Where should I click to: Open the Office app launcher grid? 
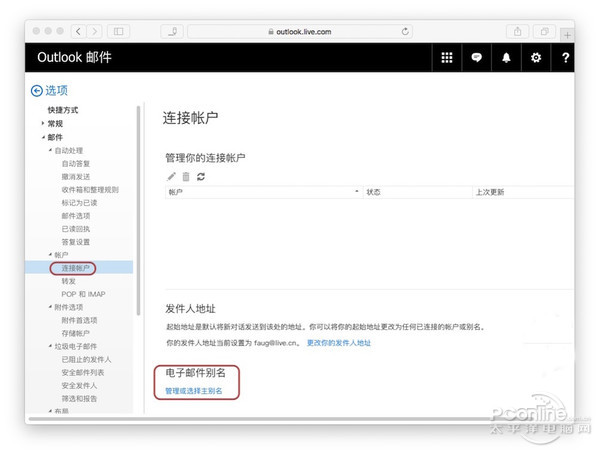point(447,57)
